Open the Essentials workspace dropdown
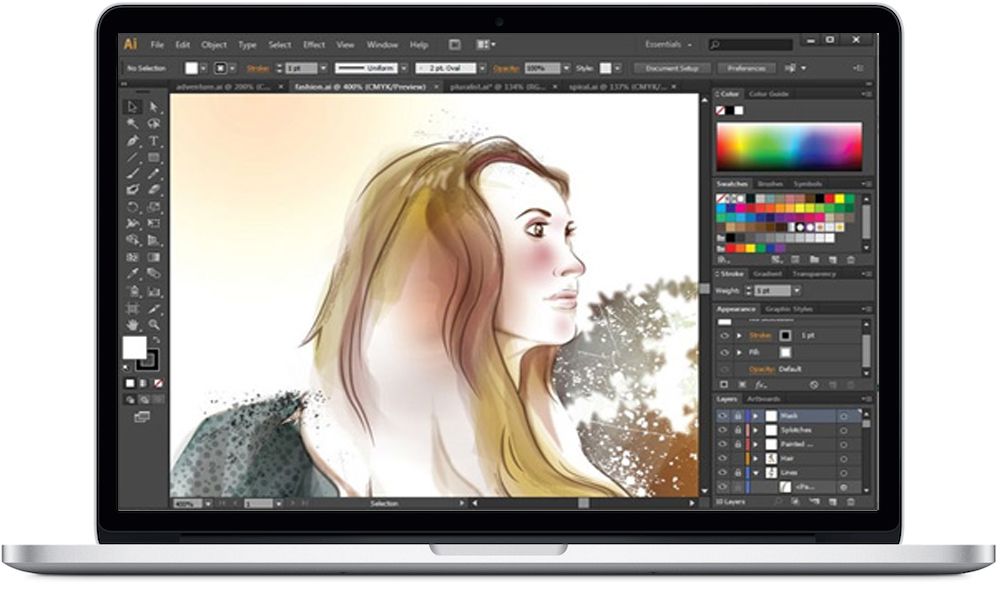This screenshot has height=589, width=1000. [x=668, y=45]
